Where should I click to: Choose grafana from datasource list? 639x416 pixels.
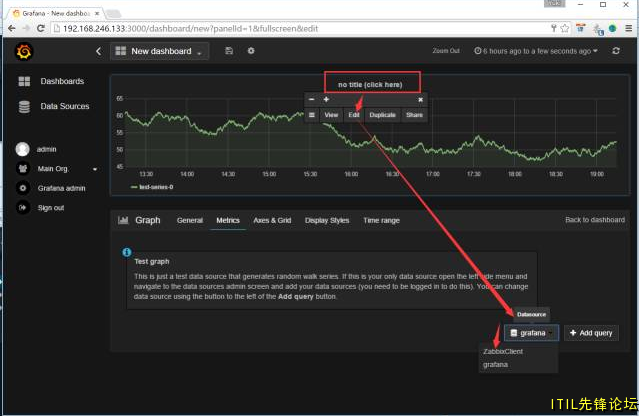[x=496, y=365]
